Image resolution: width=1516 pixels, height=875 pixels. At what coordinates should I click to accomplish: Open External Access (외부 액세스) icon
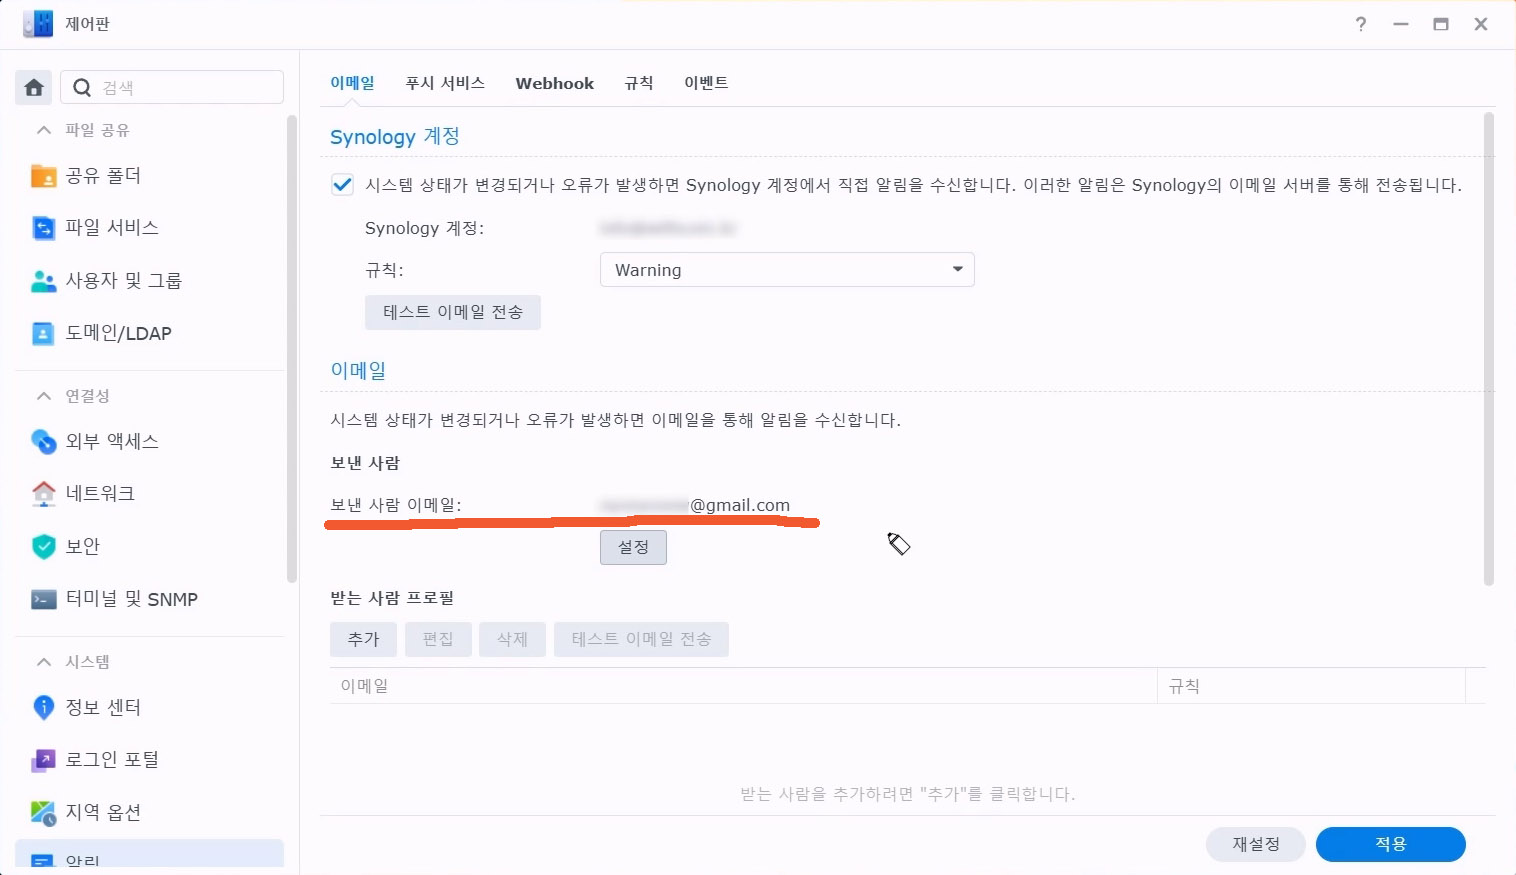[x=43, y=441]
